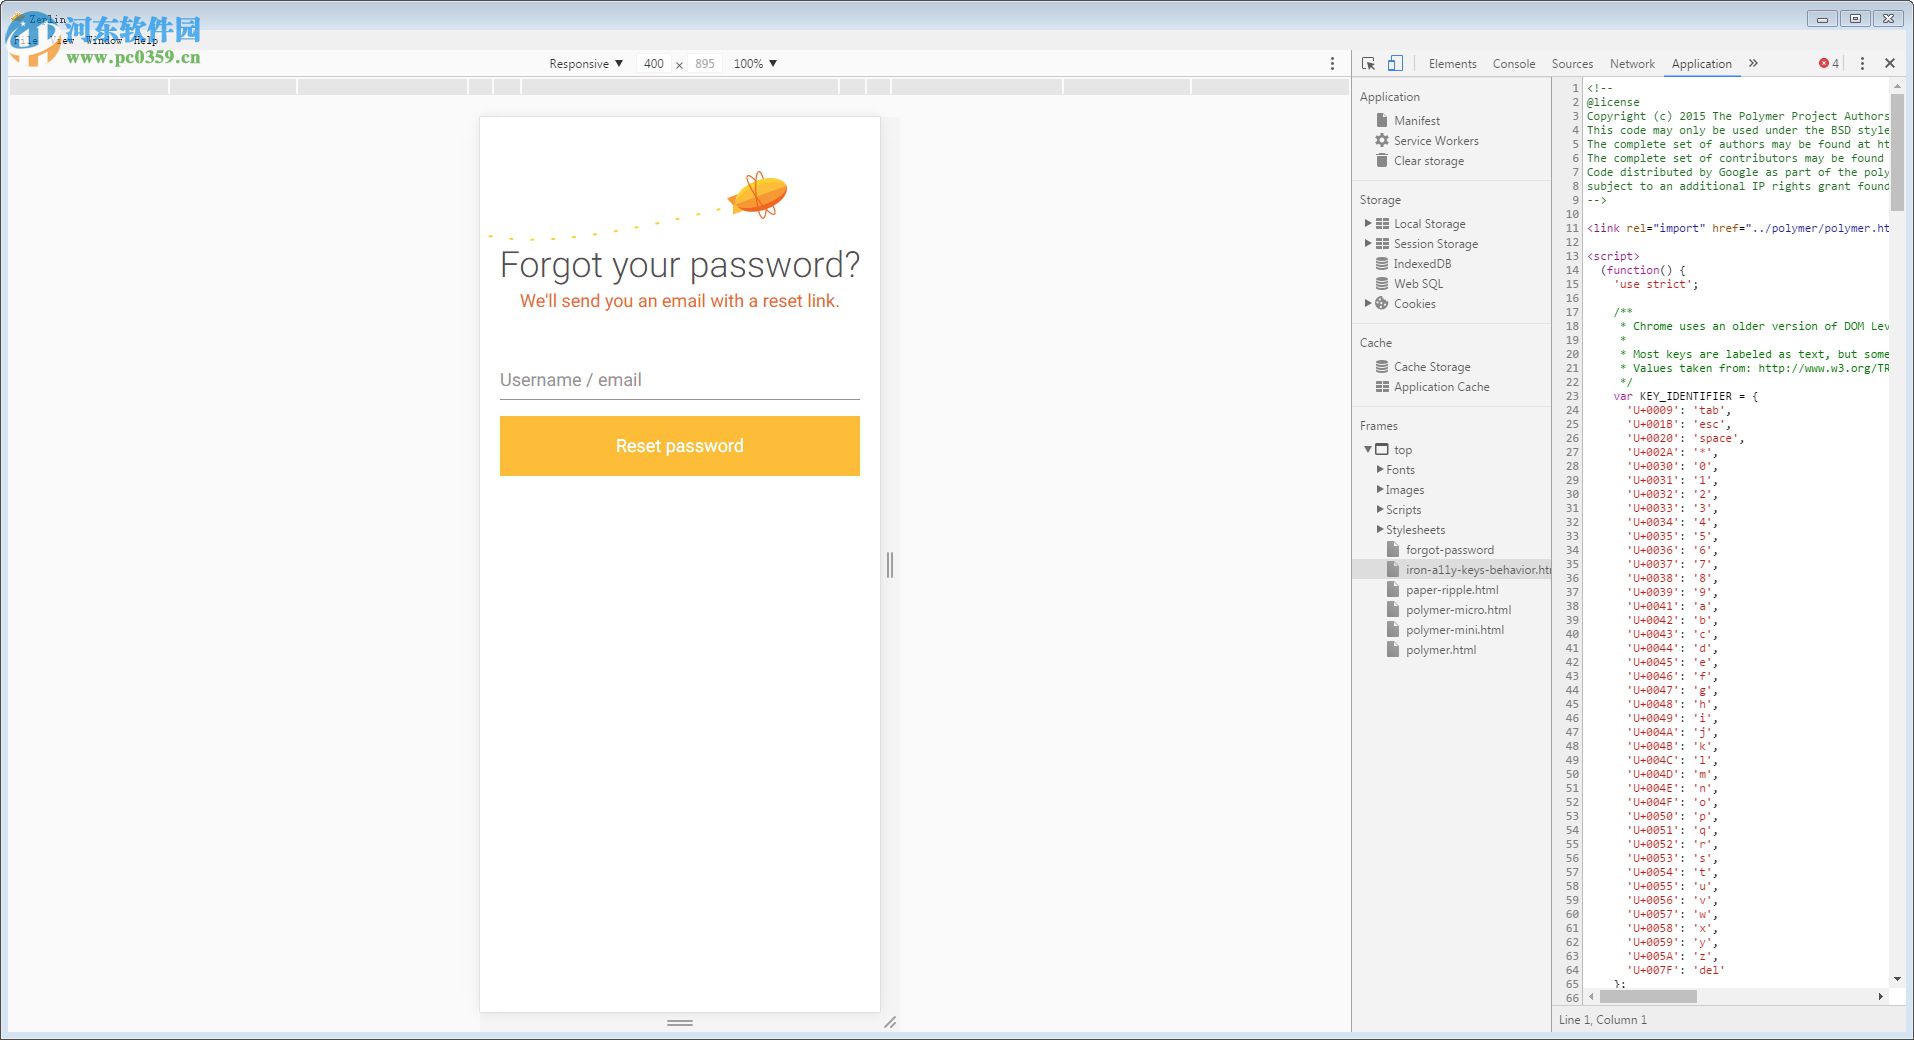Screen dimensions: 1914x1040
Task: Open Service Workers in the sidebar
Action: pyautogui.click(x=1436, y=140)
